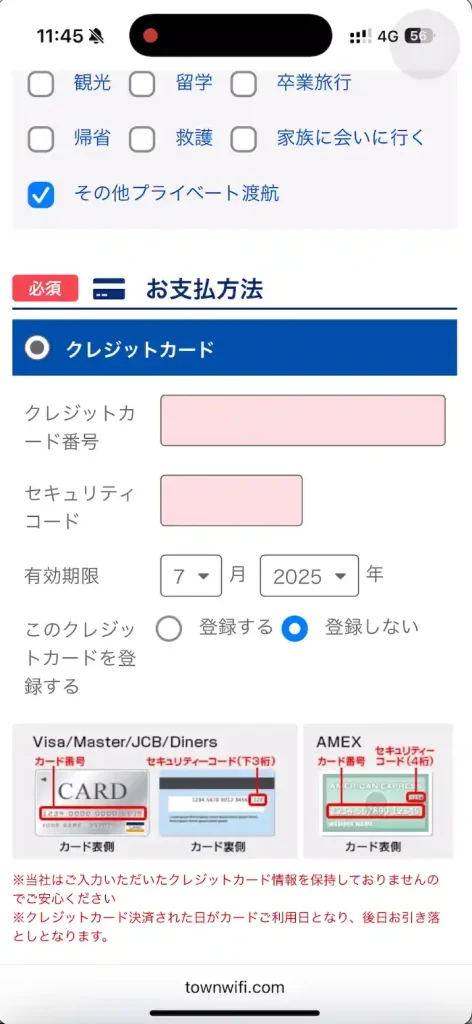472x1024 pixels.
Task: Tap the cellular signal bars icon
Action: click(360, 36)
